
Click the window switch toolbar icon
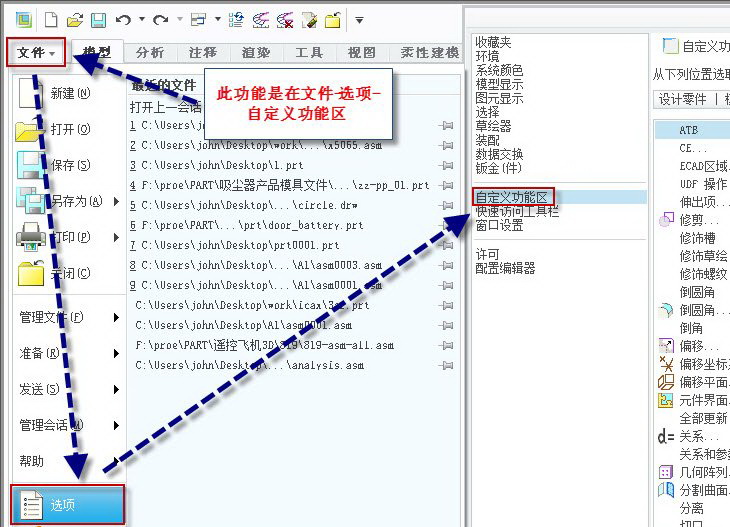198,20
